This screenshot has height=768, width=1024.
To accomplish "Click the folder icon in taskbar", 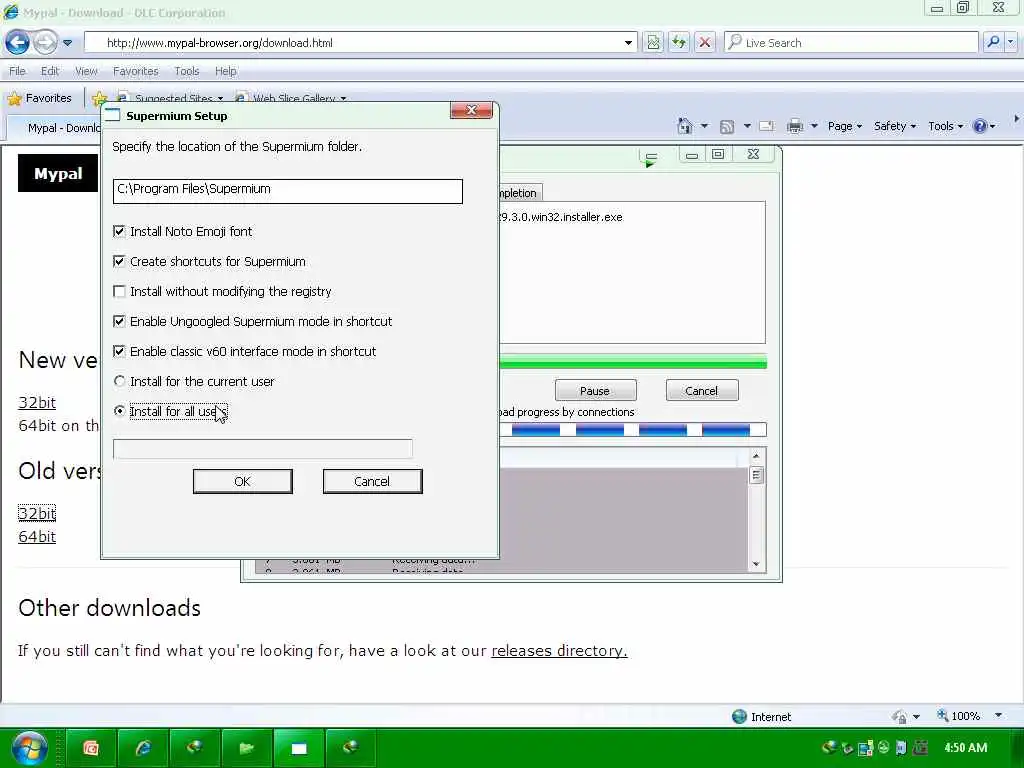I will (247, 748).
